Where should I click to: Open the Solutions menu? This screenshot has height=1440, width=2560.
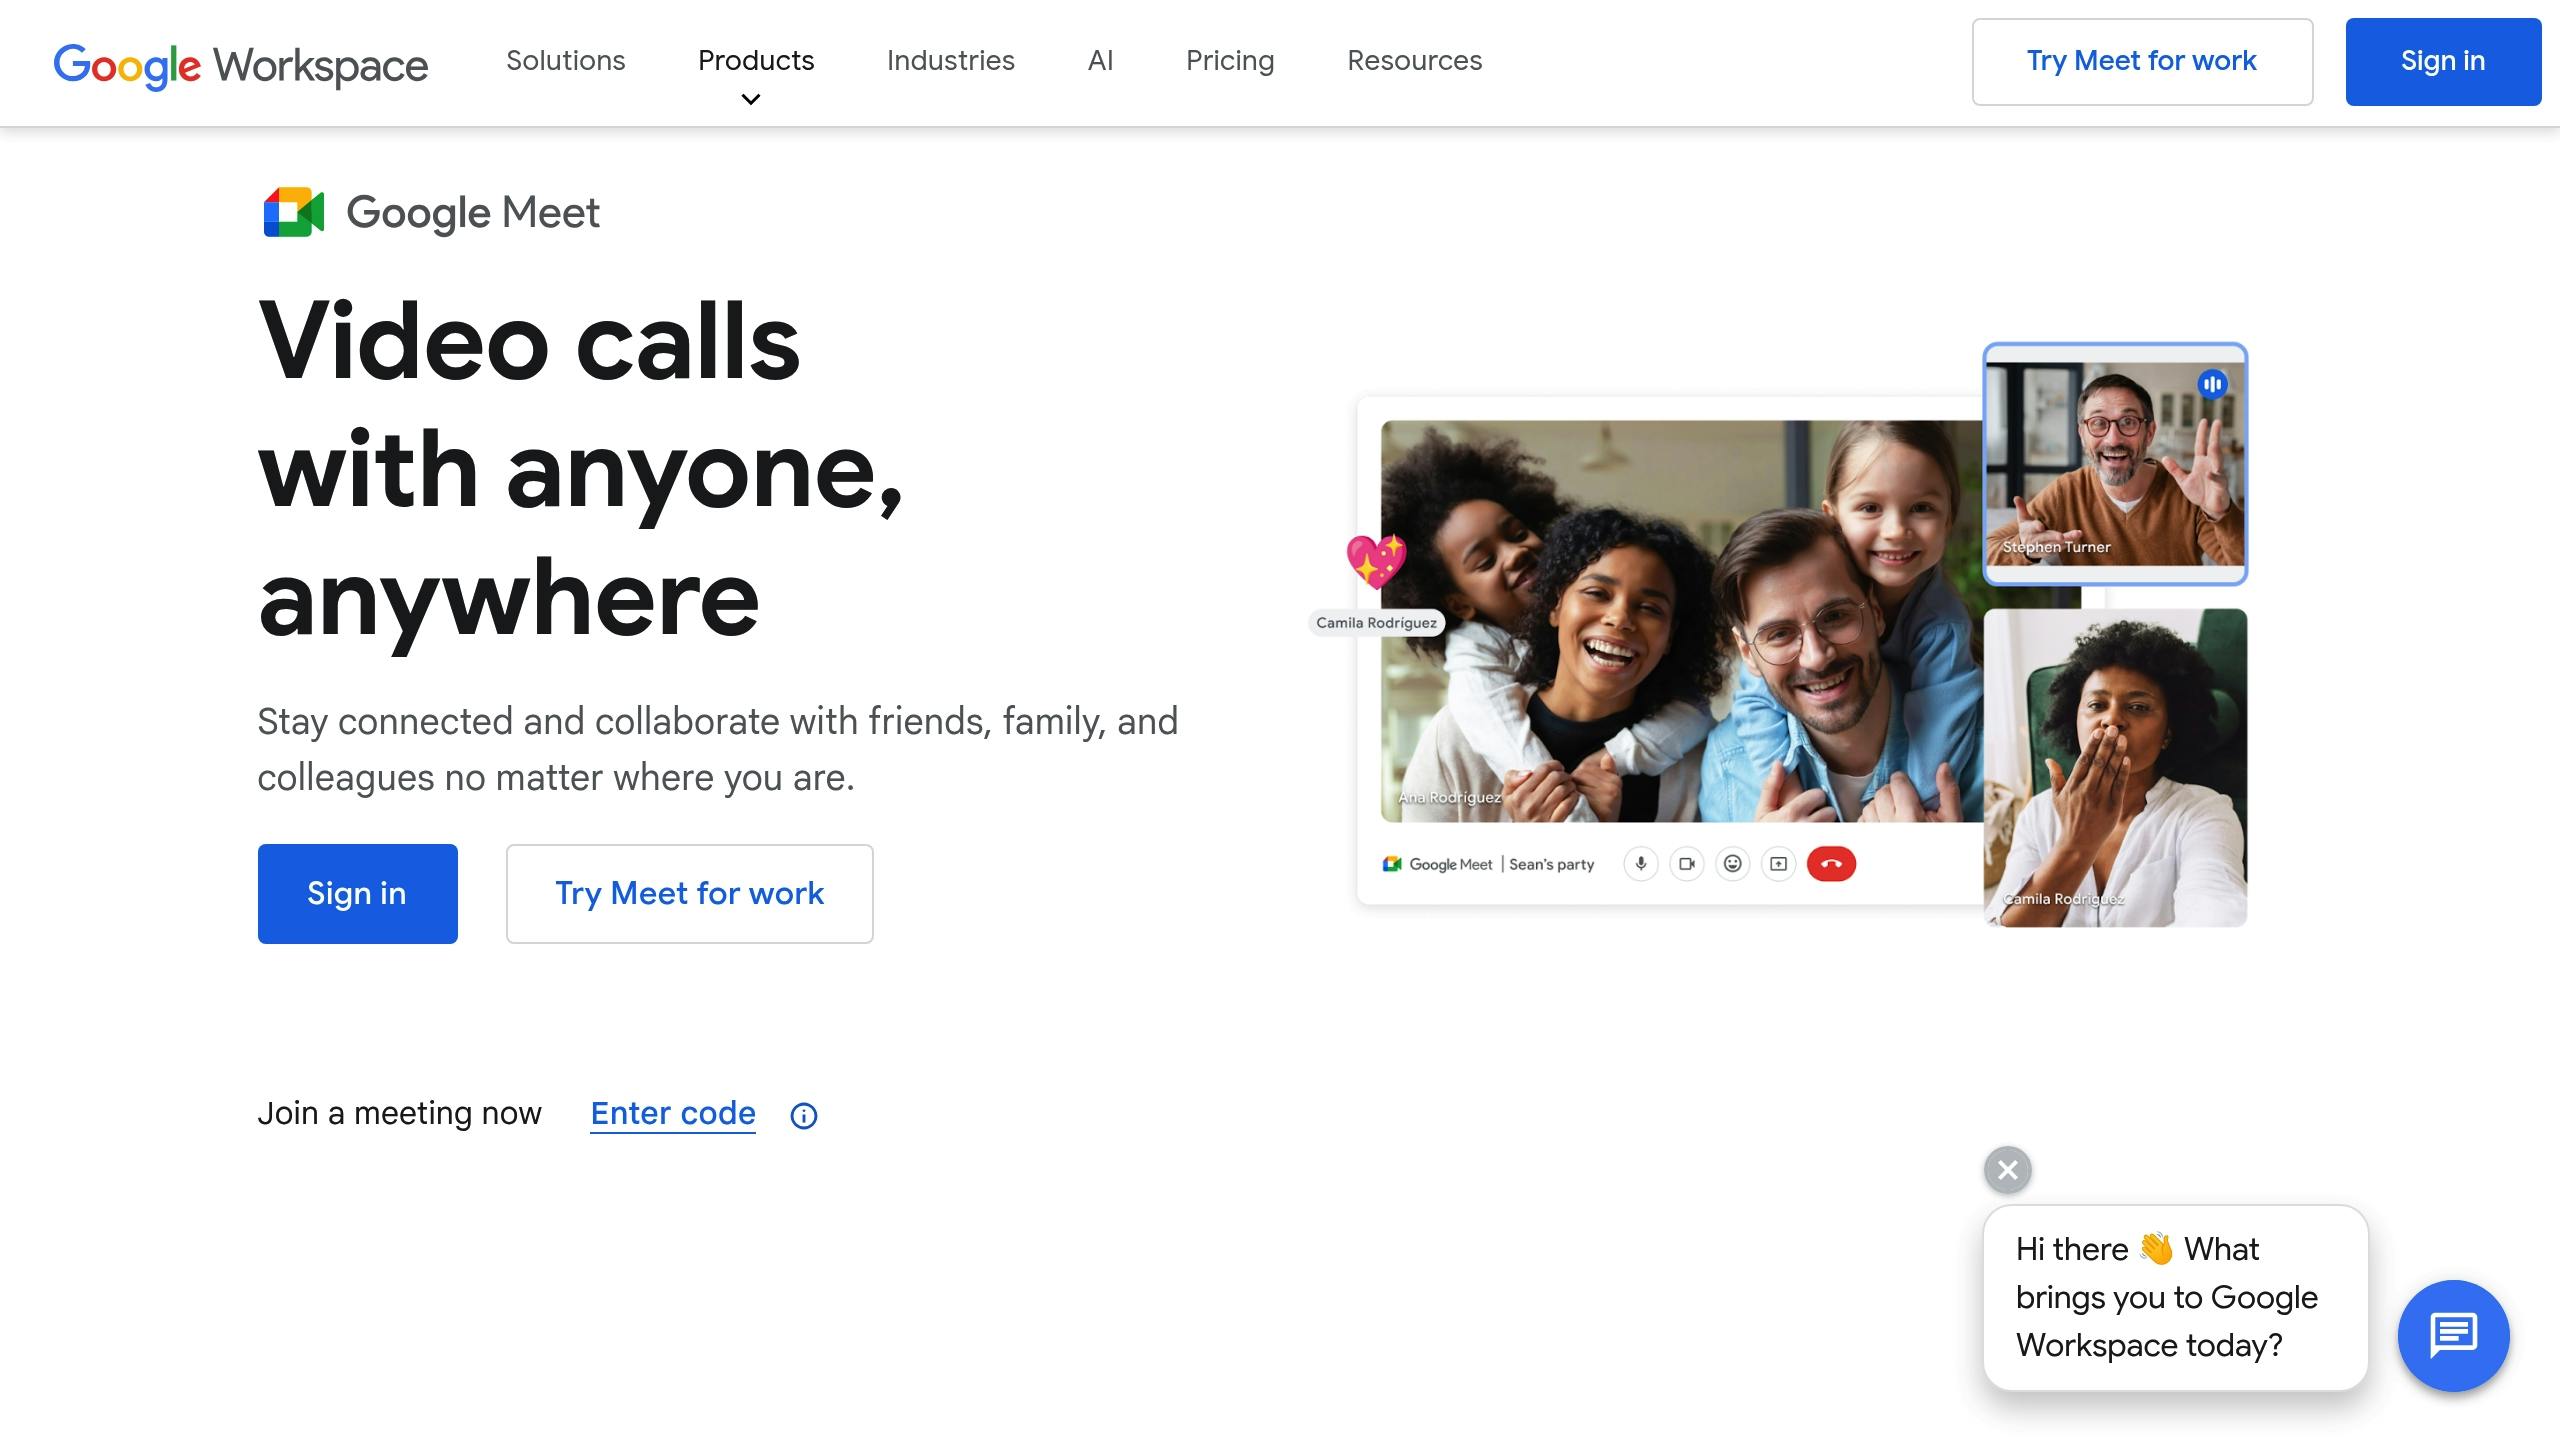pos(566,61)
